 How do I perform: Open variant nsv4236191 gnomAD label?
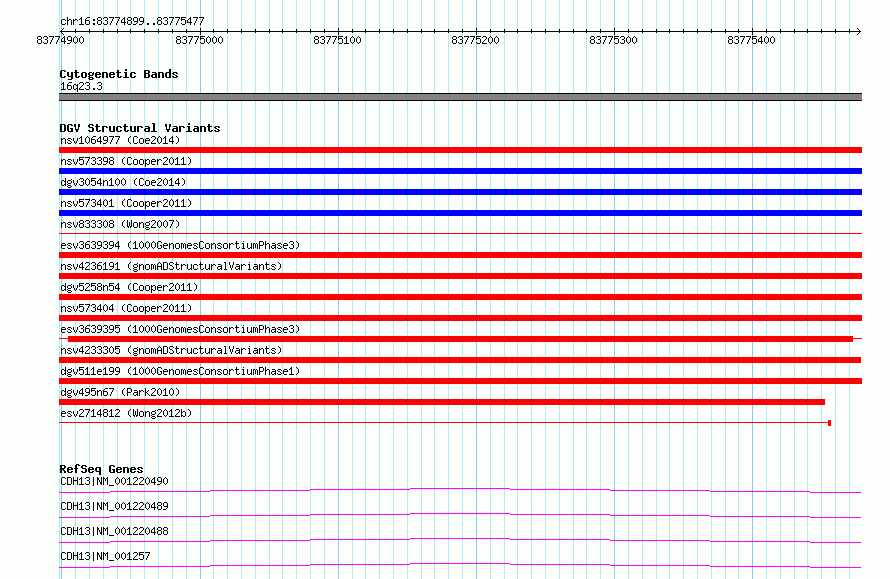click(171, 266)
